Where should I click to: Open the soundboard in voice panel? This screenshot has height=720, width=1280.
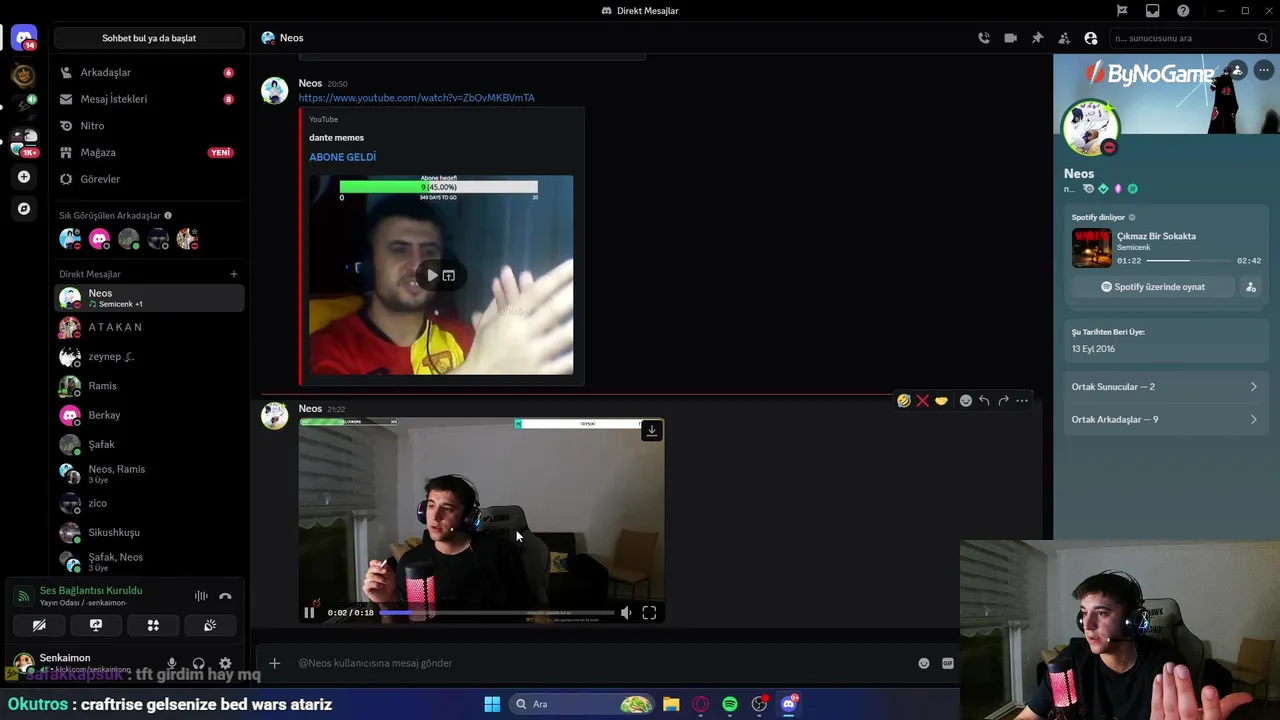point(210,625)
